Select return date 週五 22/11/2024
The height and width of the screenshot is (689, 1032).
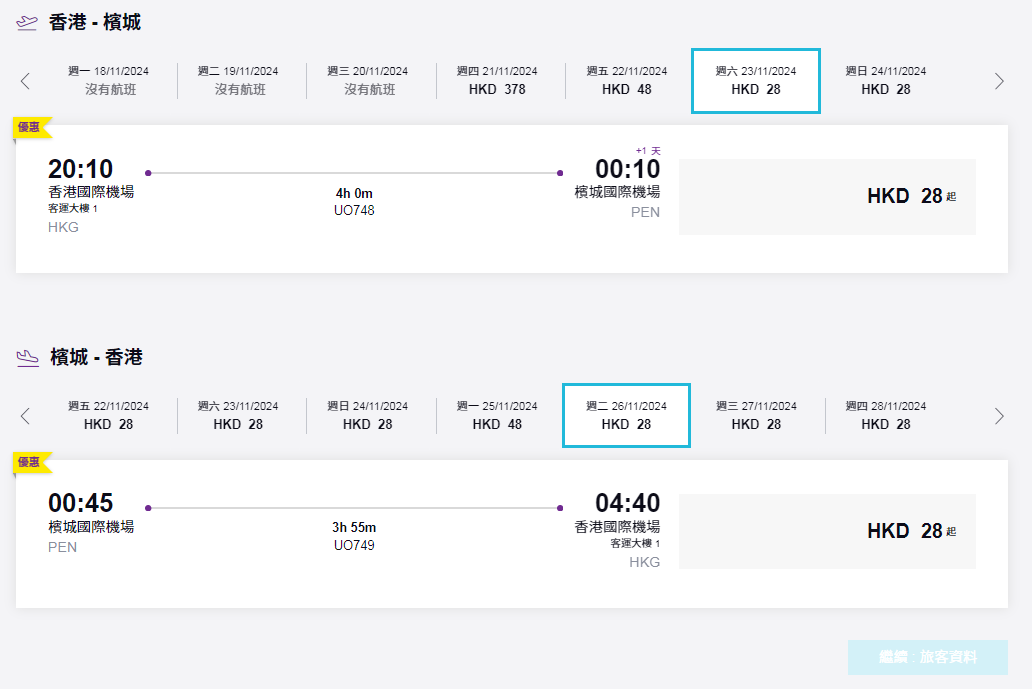[108, 416]
